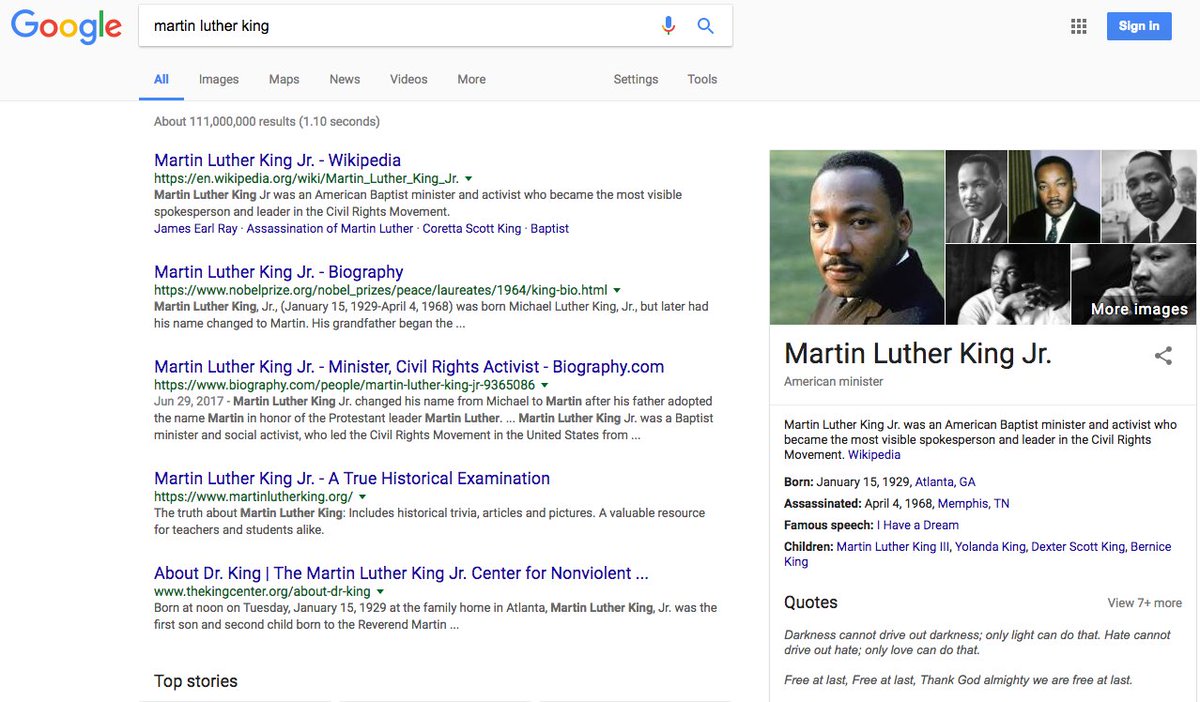Expand the nobelprize.org result URL dropdown arrow
This screenshot has width=1200, height=702.
coord(617,290)
